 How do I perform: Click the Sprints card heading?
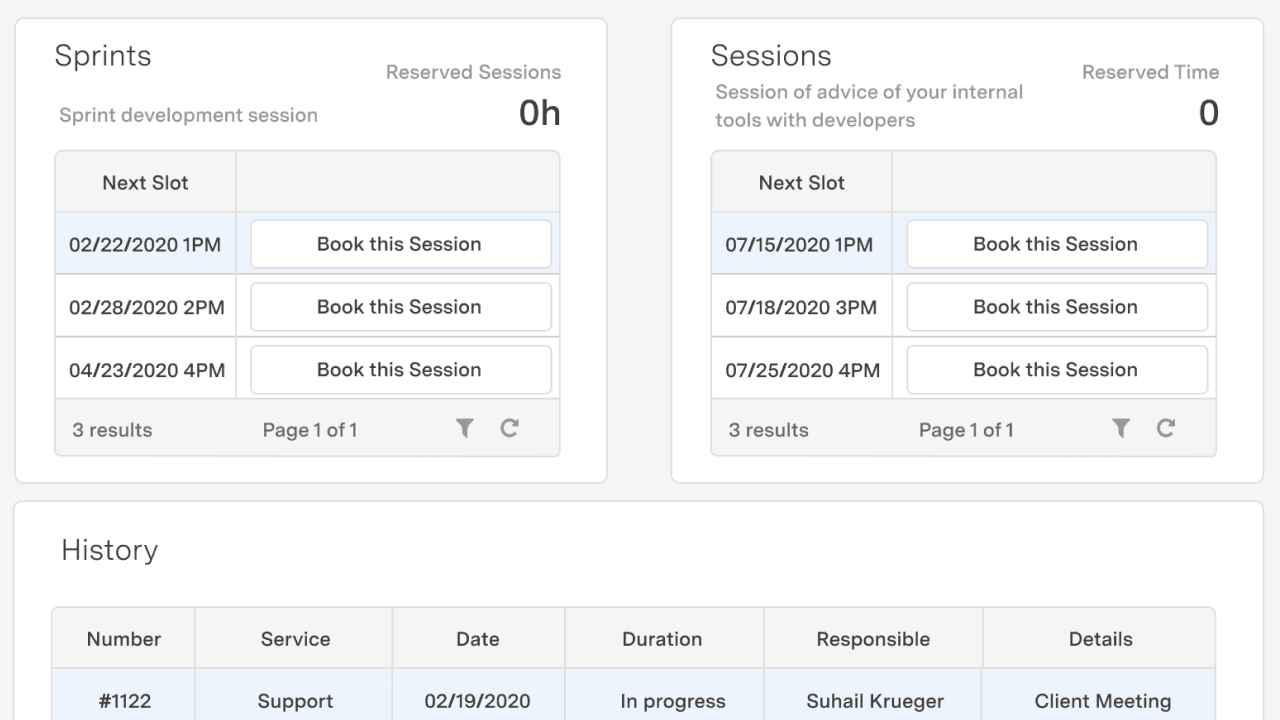pos(103,56)
